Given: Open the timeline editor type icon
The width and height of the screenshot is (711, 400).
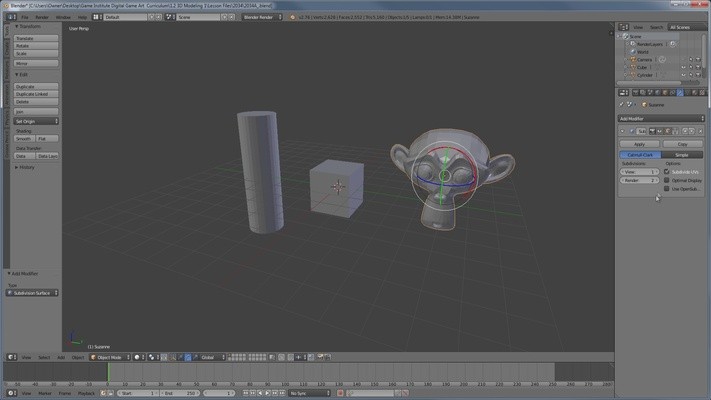Looking at the screenshot, I should coord(12,393).
